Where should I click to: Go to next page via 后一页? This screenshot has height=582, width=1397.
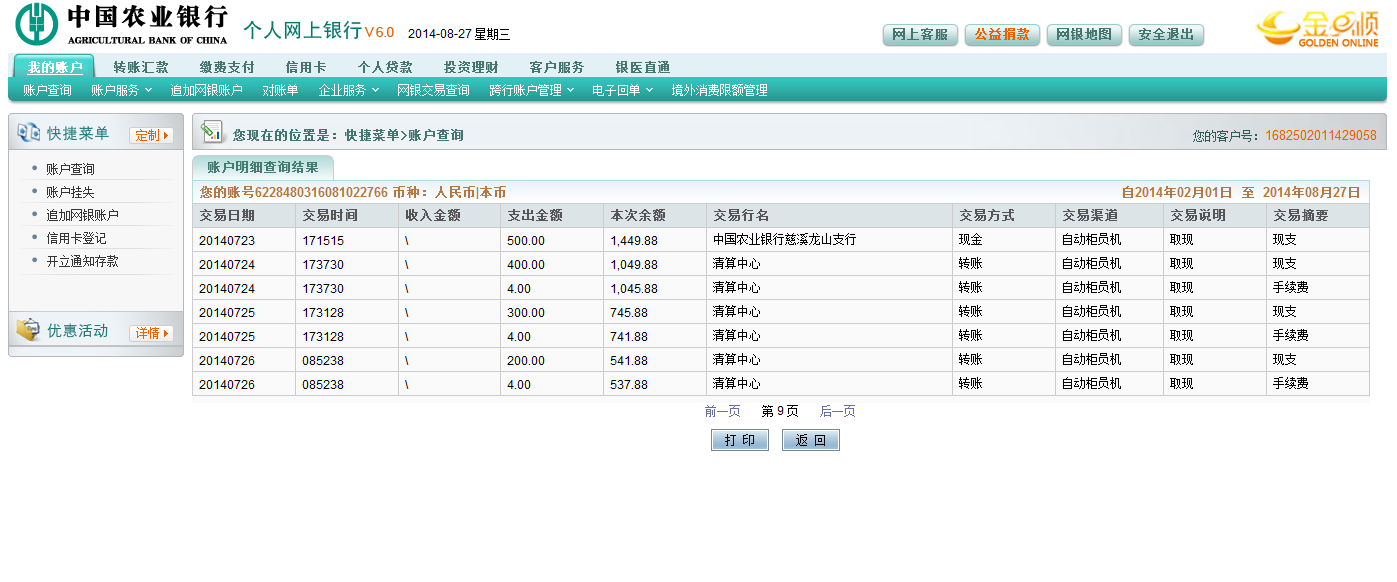(837, 411)
